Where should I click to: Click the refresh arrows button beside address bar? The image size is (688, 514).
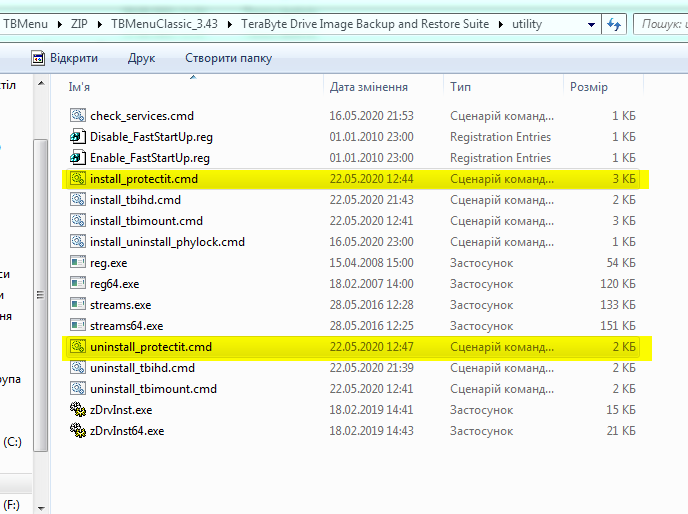point(613,24)
